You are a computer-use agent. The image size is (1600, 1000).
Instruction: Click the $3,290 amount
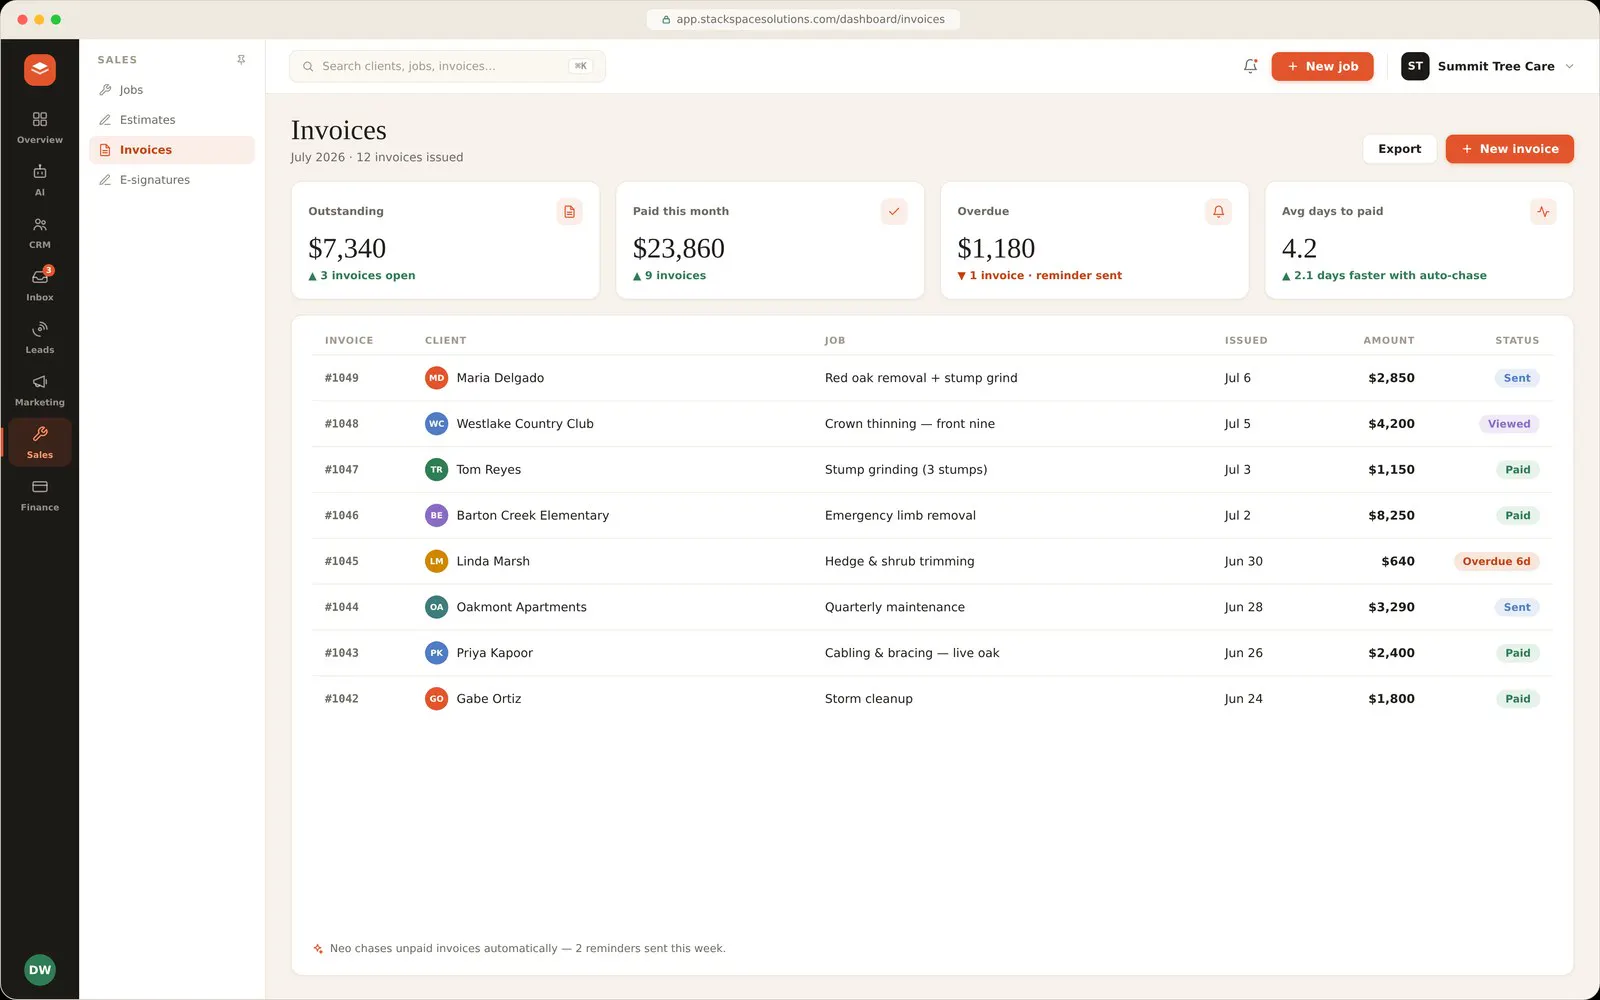(x=1391, y=607)
